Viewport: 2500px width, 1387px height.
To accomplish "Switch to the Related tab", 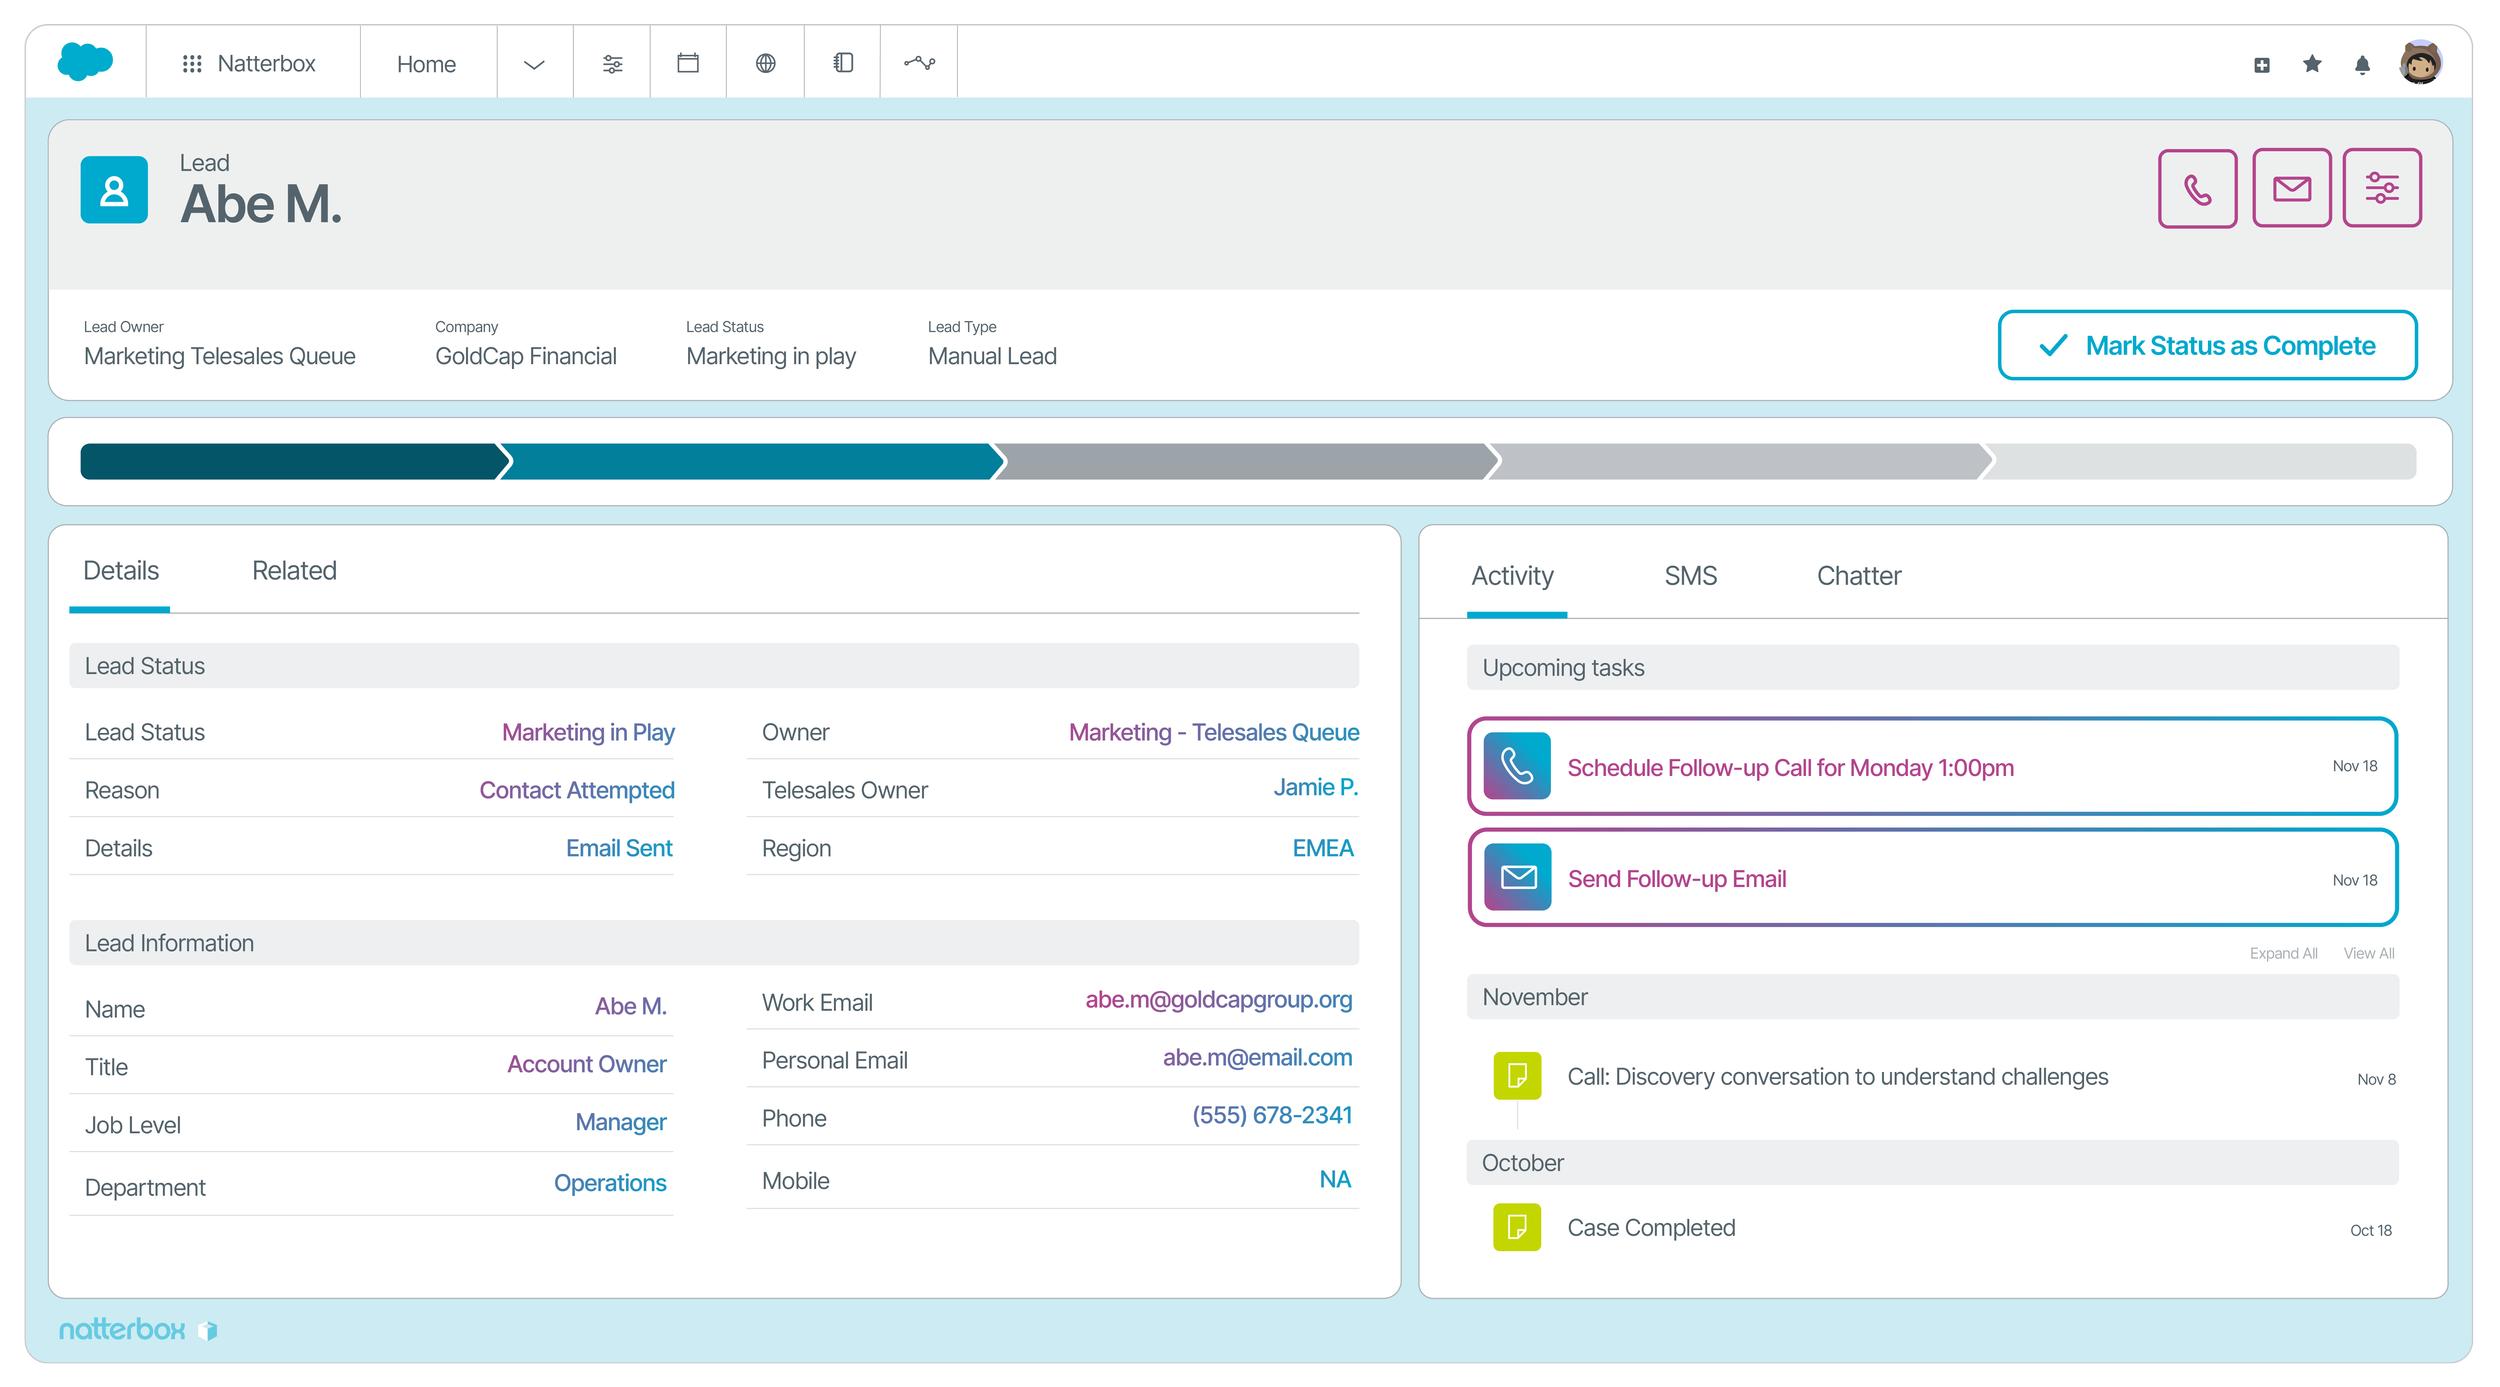I will click(294, 571).
